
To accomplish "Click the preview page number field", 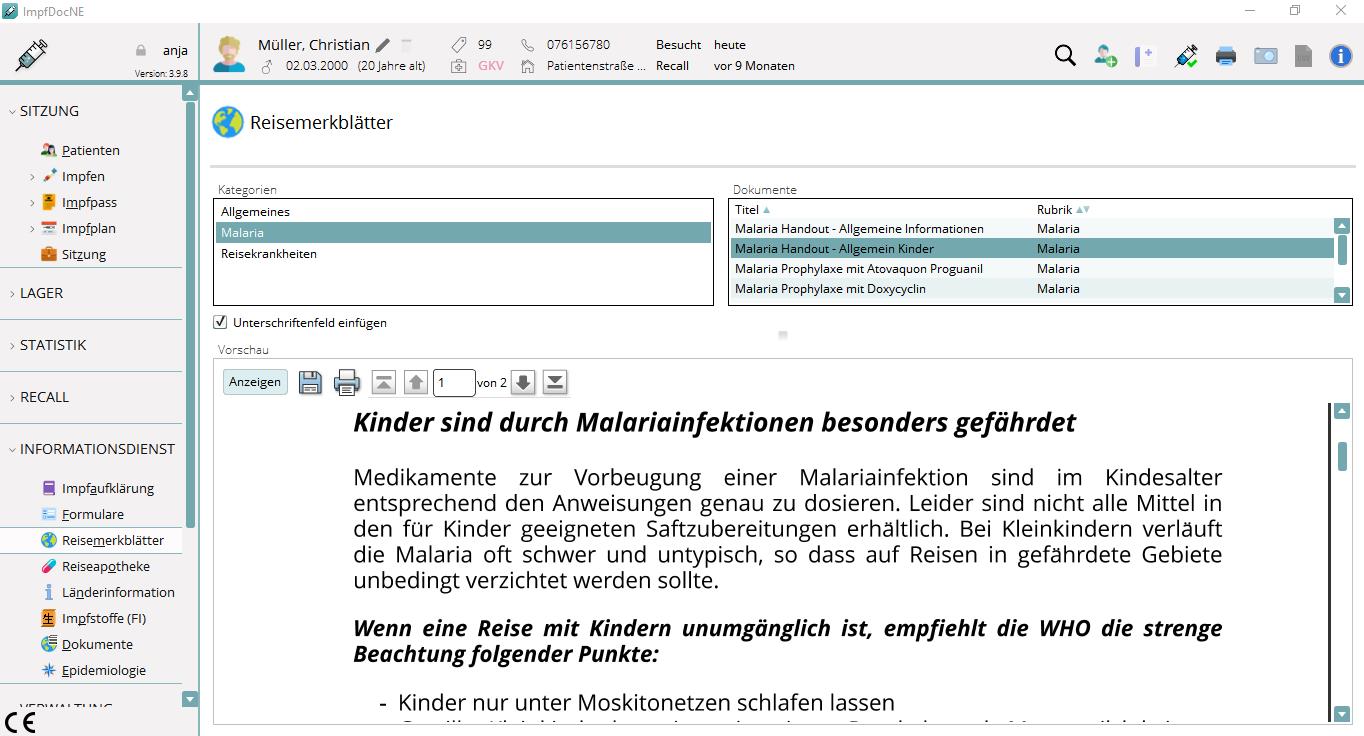I will [454, 382].
